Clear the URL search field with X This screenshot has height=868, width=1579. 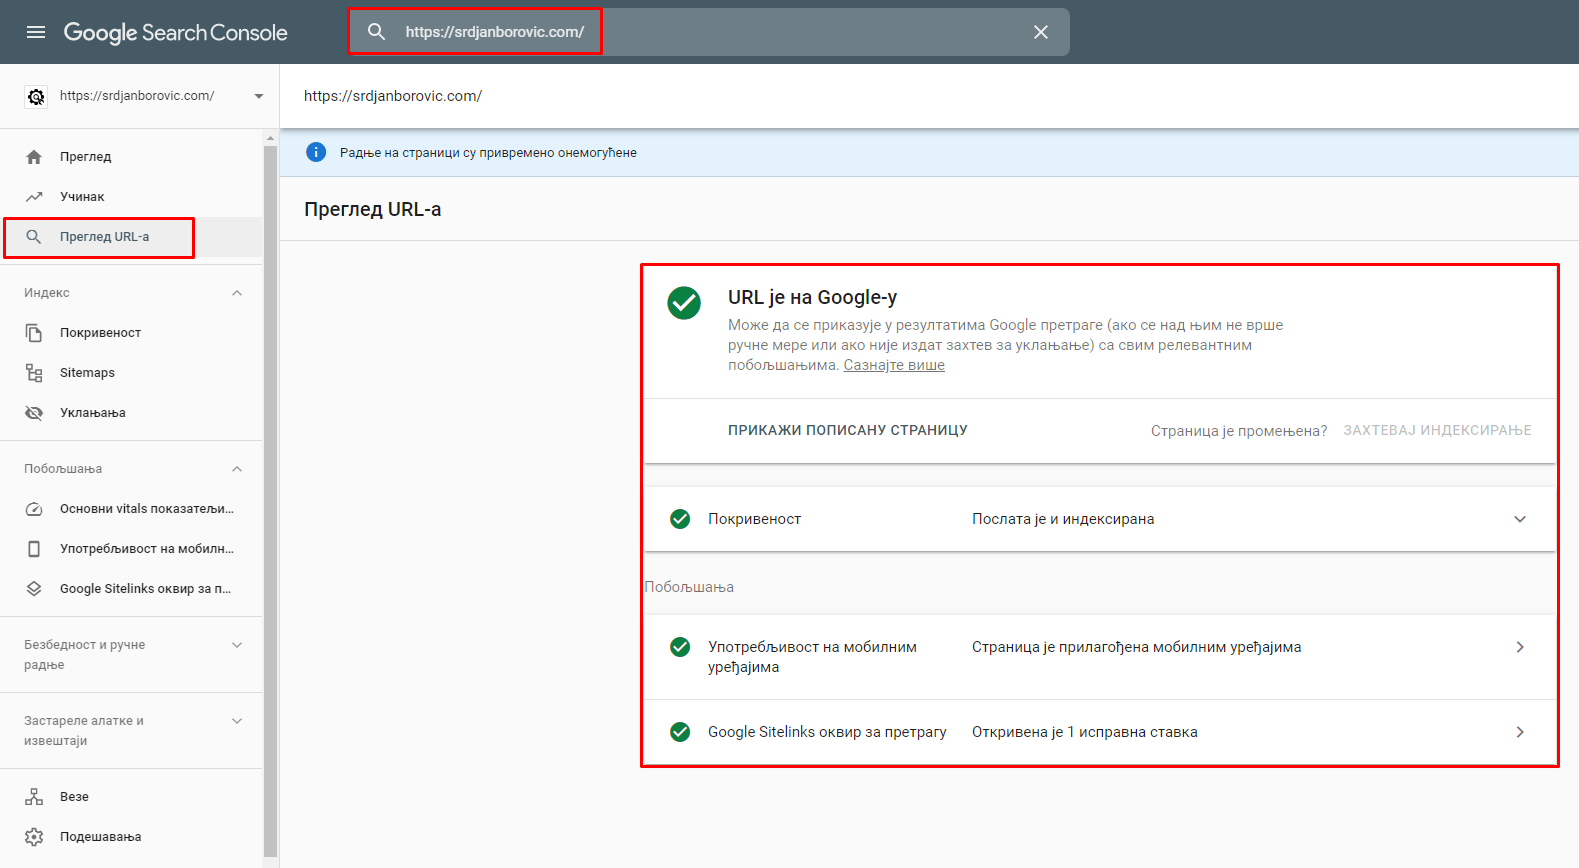coord(1041,32)
